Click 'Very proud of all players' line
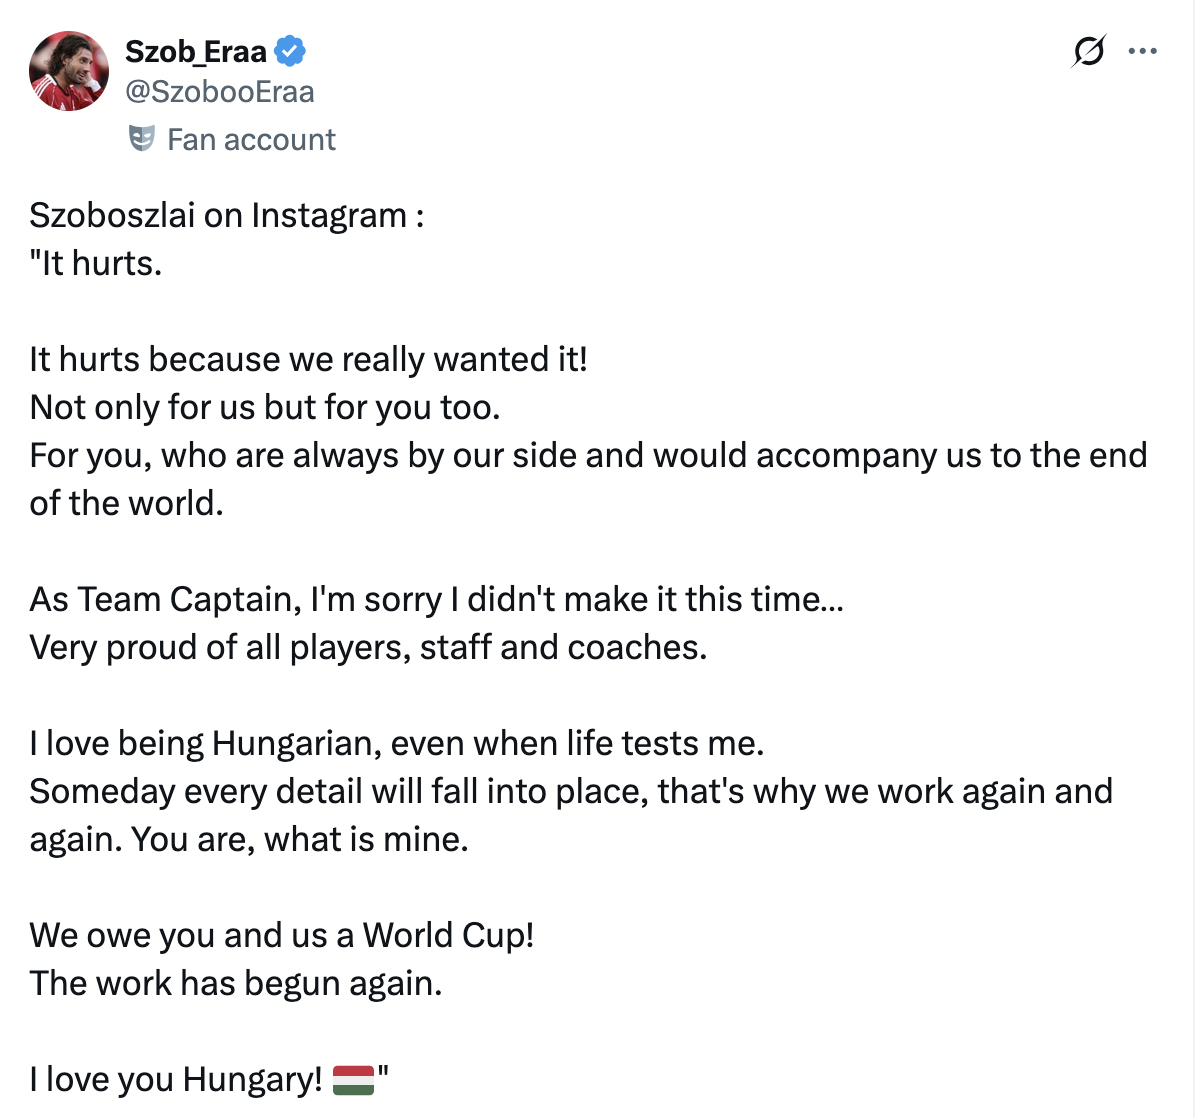 tap(368, 647)
